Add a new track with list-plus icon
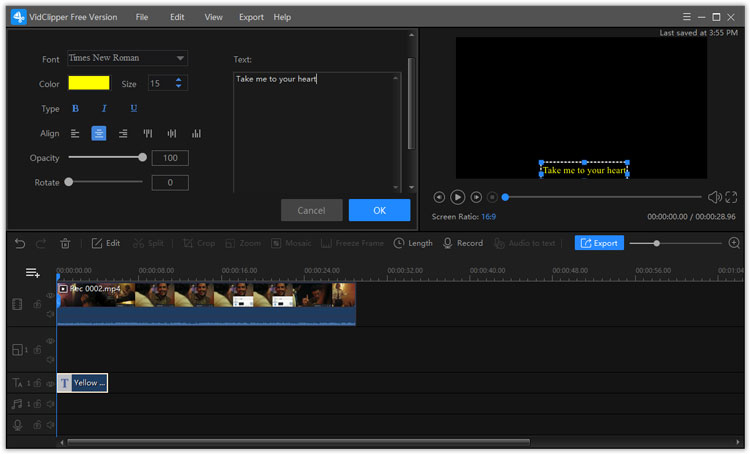750x454 pixels. [33, 273]
